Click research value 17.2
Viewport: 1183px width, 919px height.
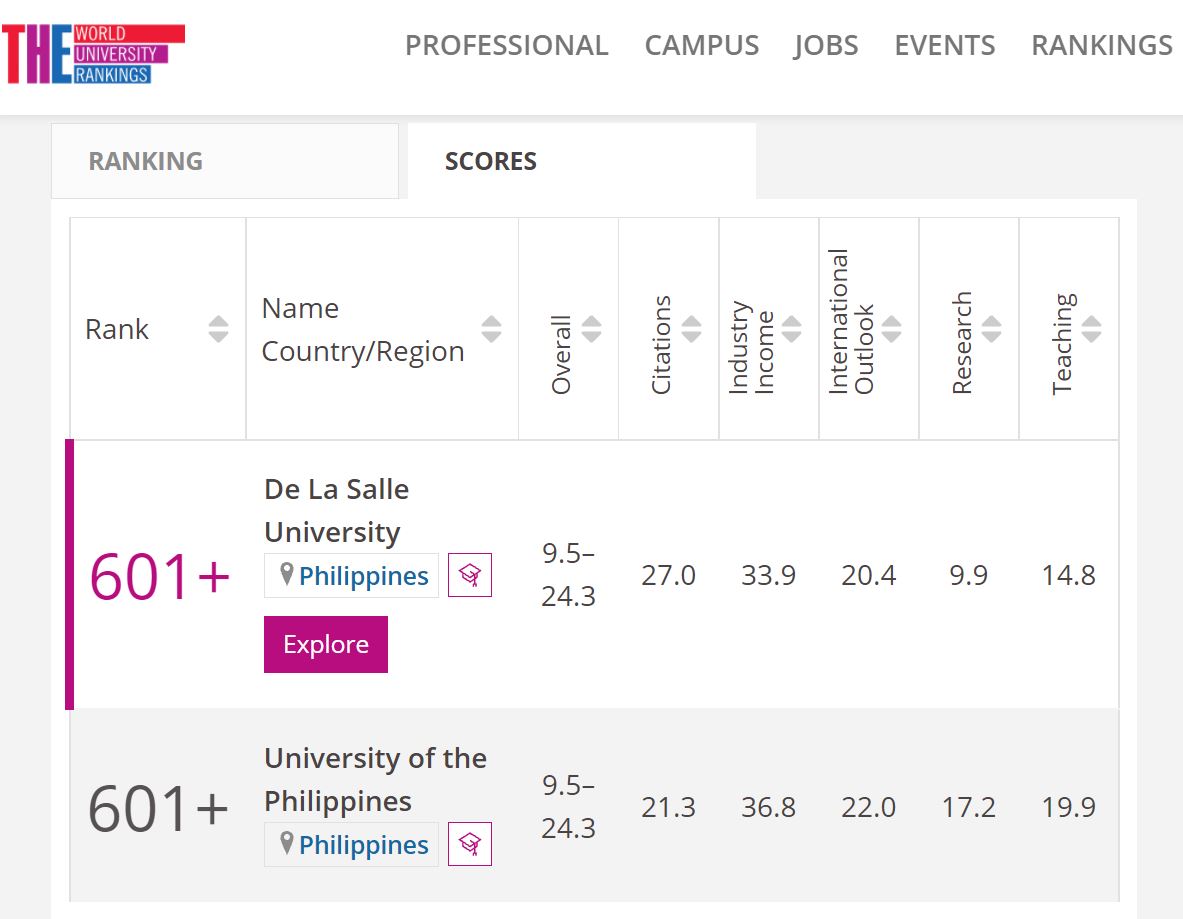(x=969, y=807)
